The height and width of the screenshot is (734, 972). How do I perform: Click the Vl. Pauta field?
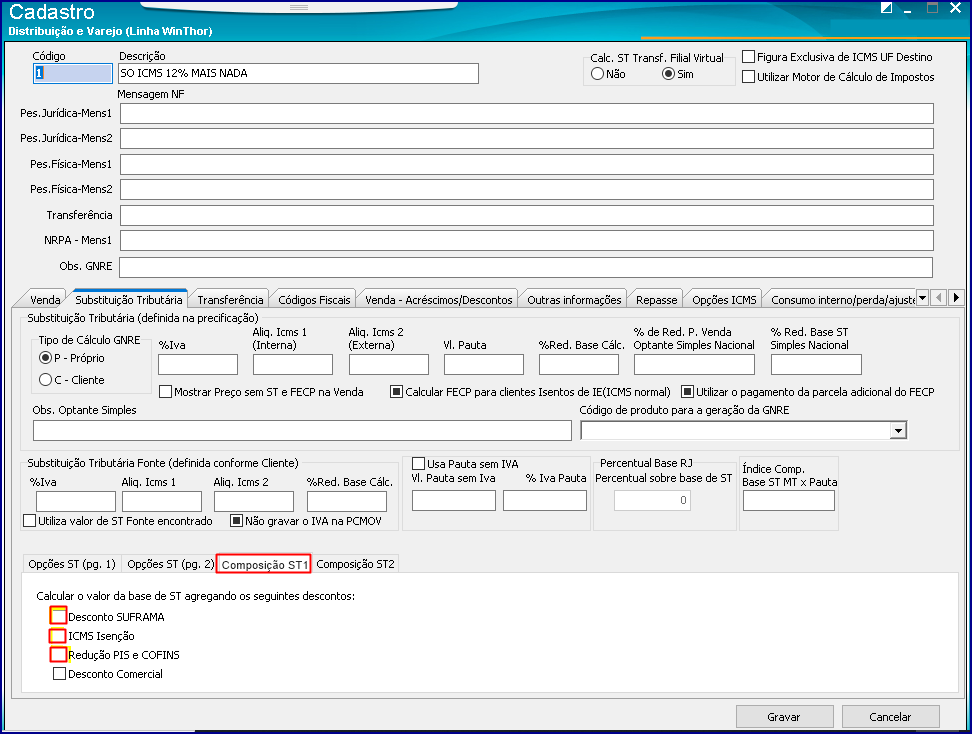484,365
